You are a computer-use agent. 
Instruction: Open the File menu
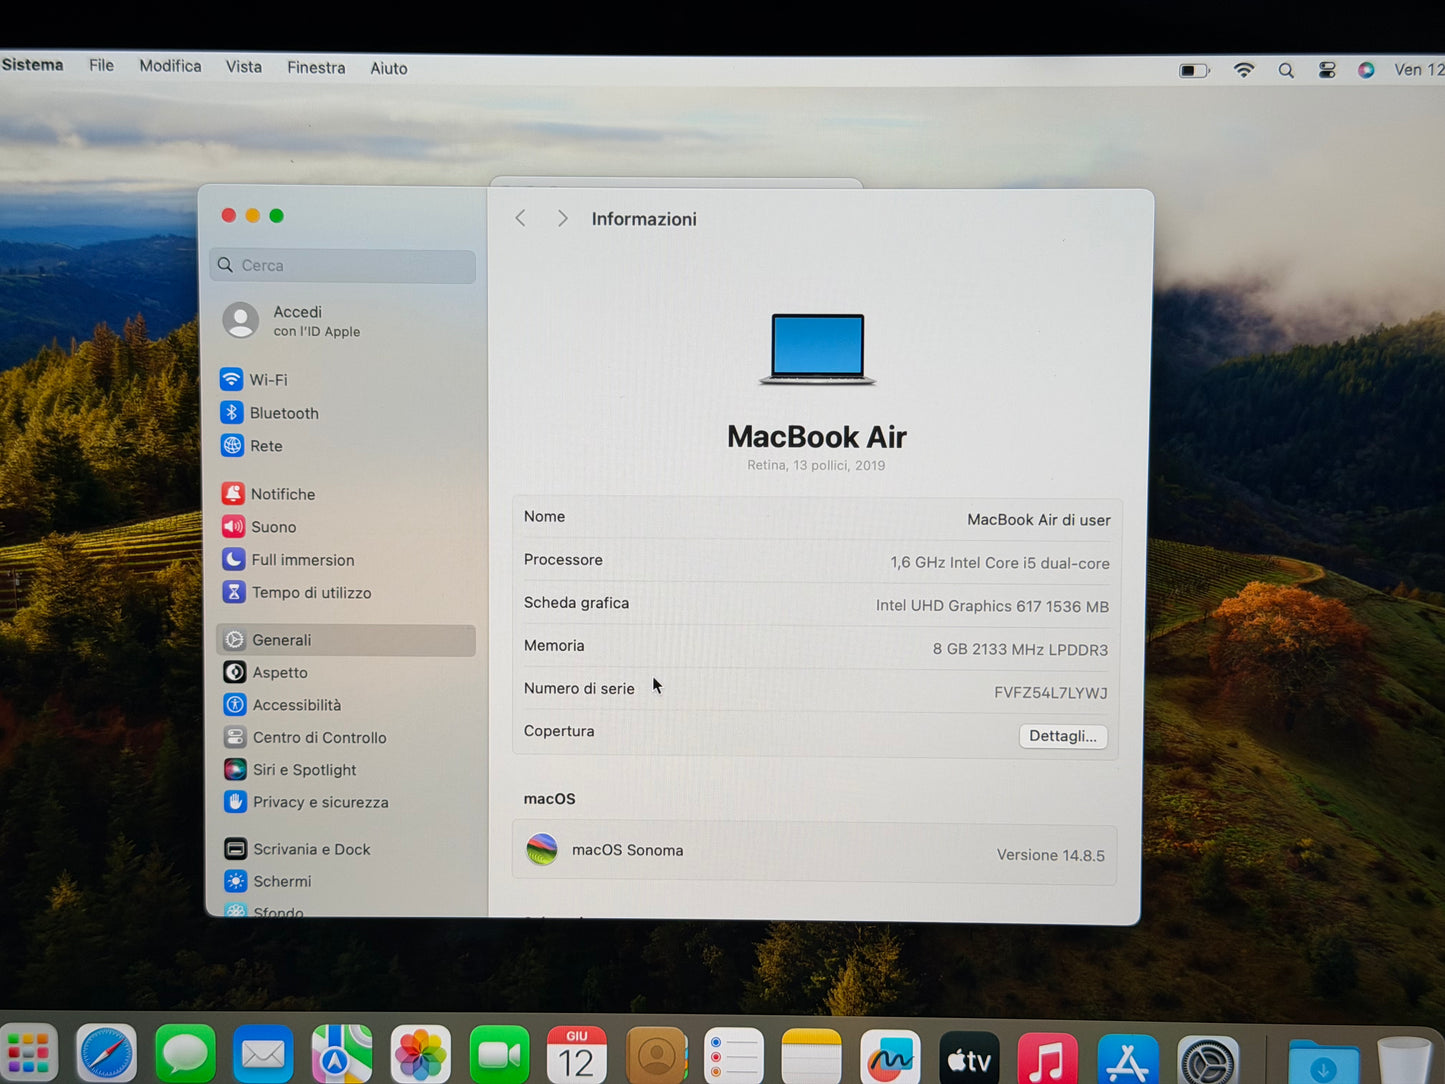pos(101,66)
